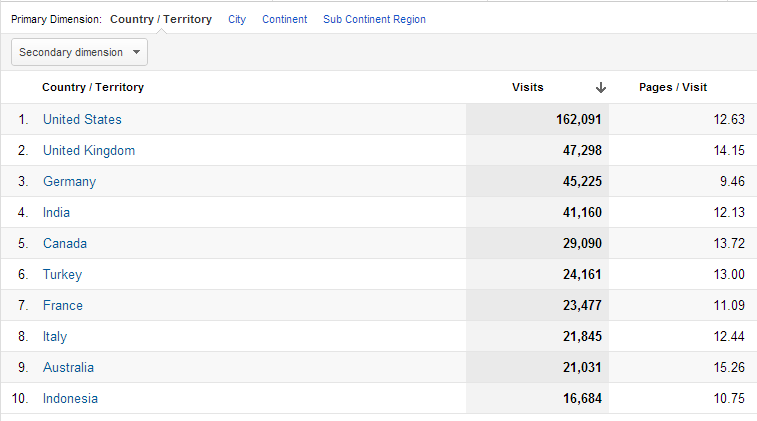Sort by the Visits column header
Viewport: 757px width, 421px height.
(528, 87)
